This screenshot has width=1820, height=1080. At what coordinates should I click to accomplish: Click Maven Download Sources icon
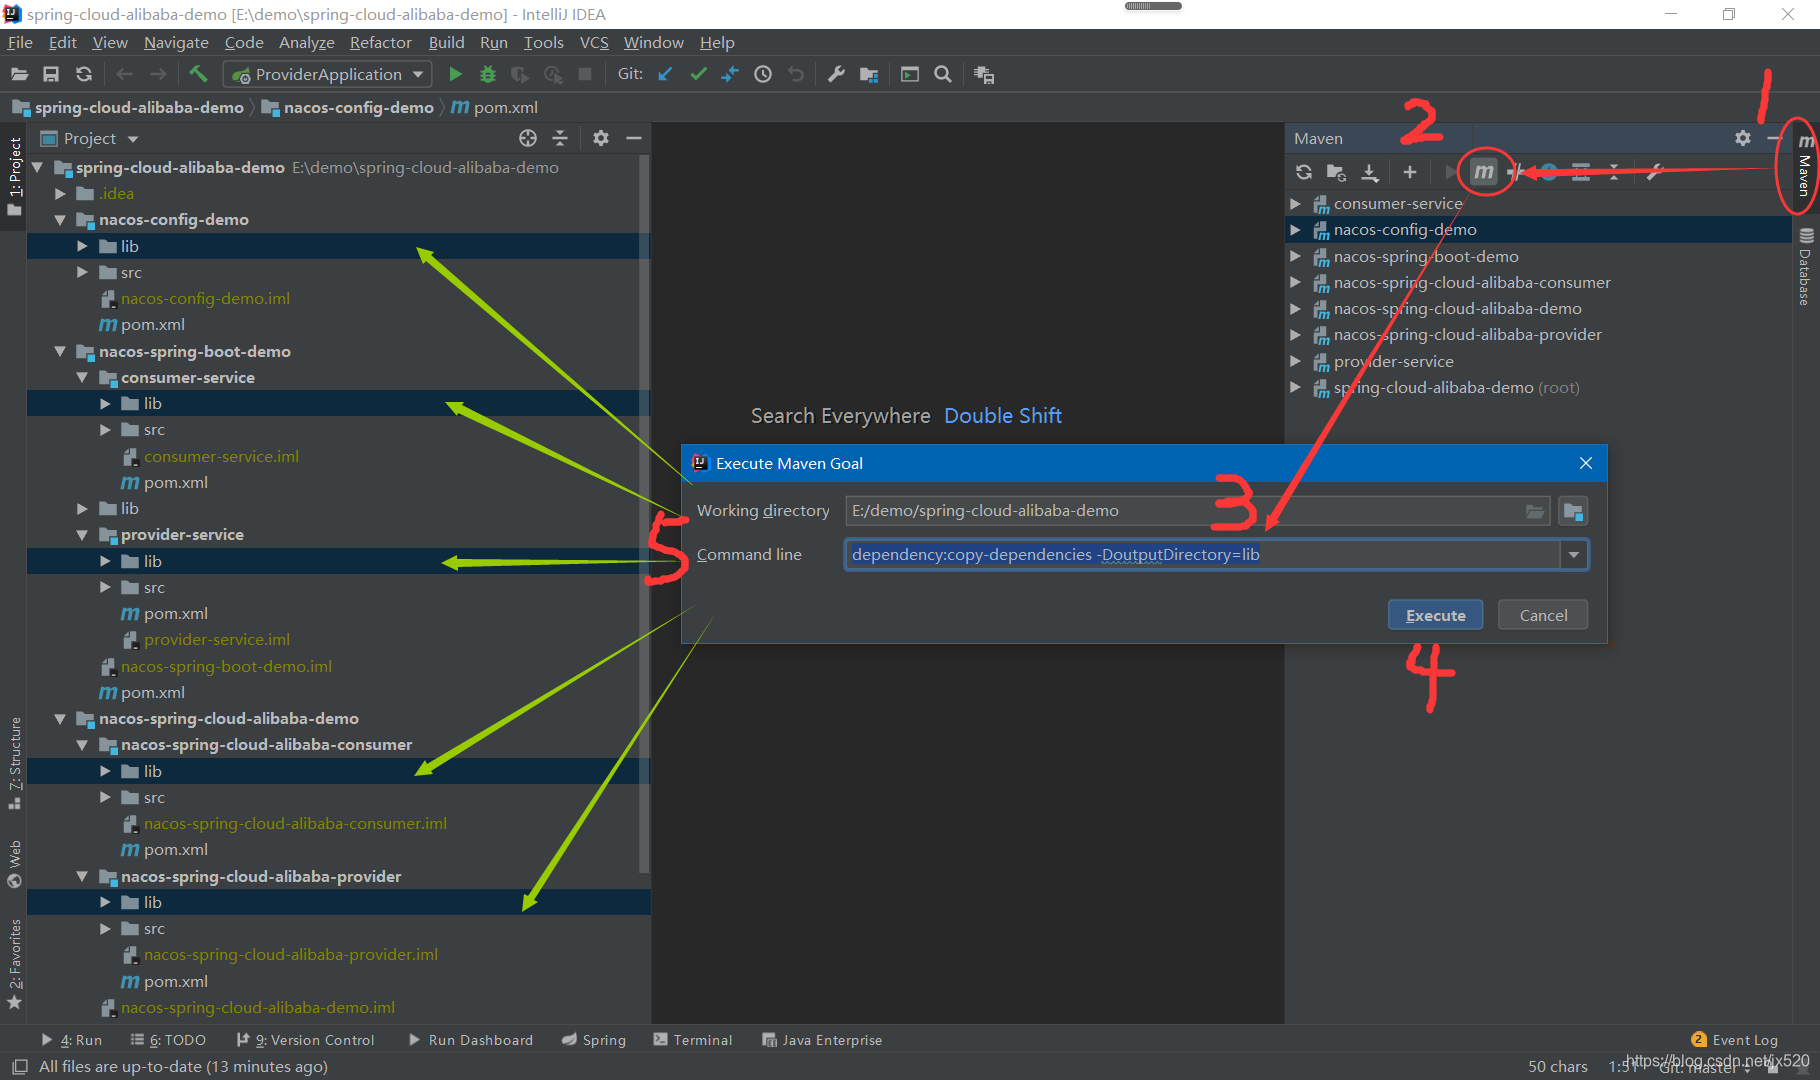tap(1370, 172)
